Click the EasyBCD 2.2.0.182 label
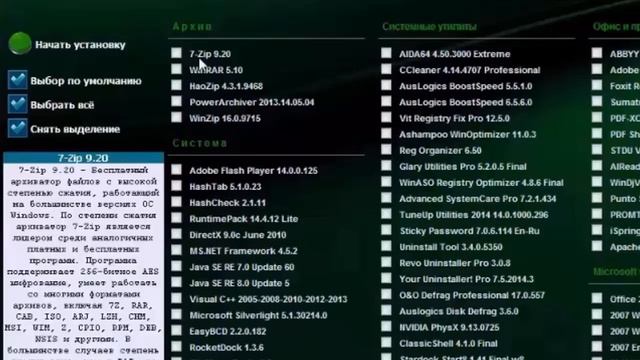The height and width of the screenshot is (360, 640). [227, 331]
